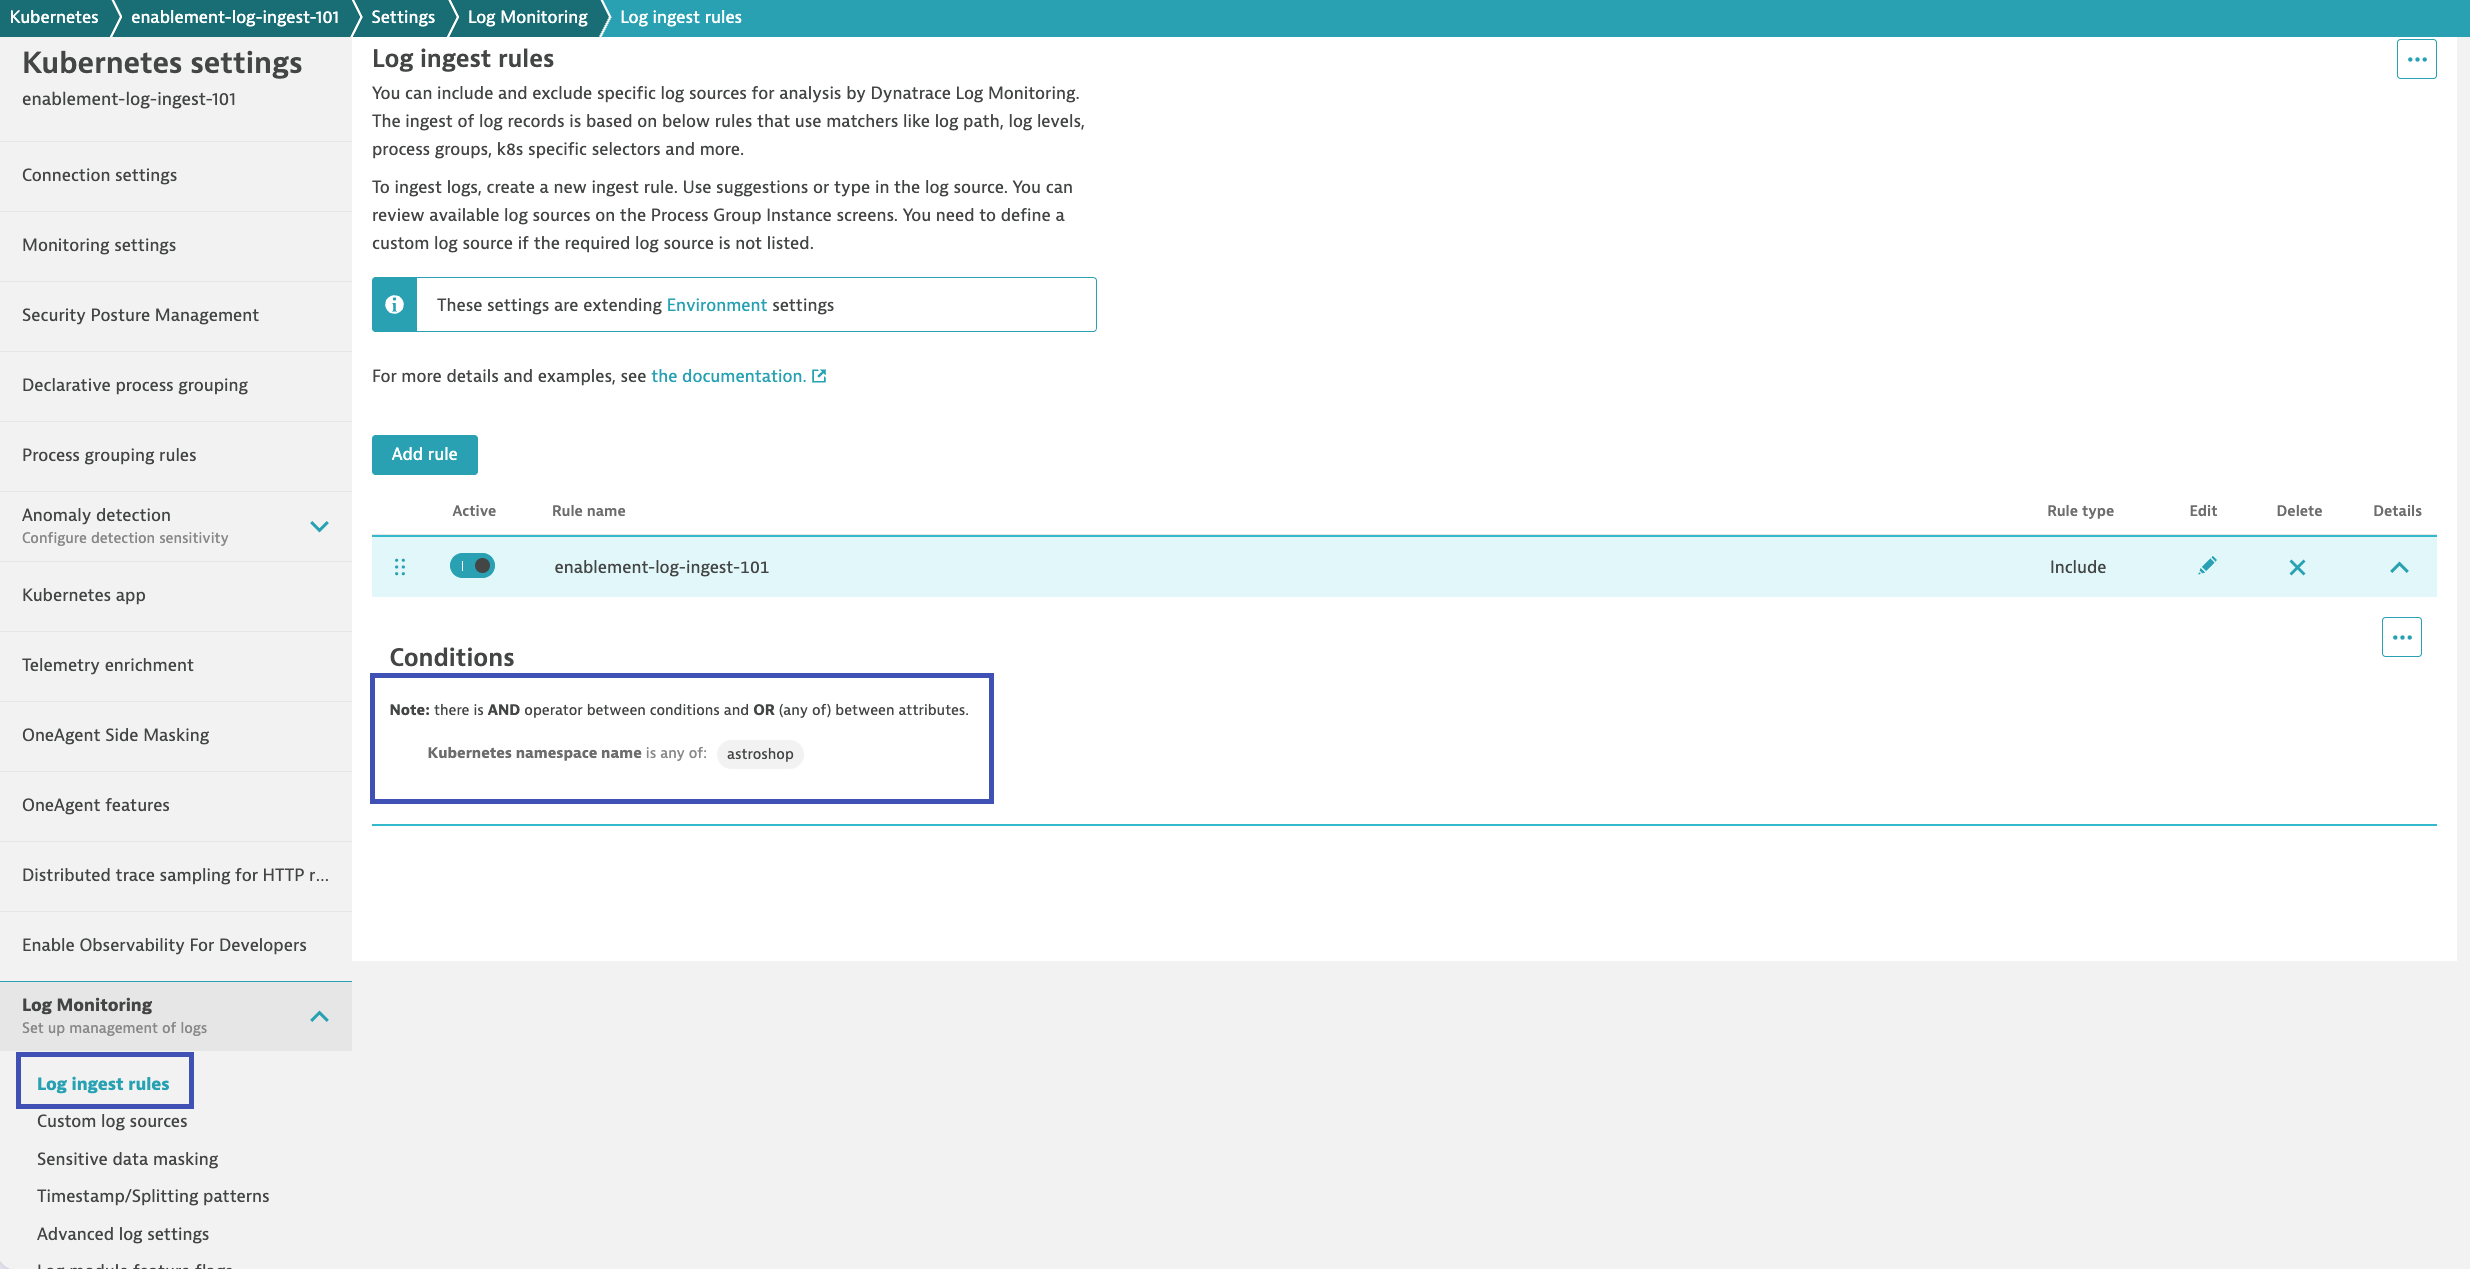The image size is (2470, 1269).
Task: Click the Active column header
Action: pyautogui.click(x=474, y=511)
